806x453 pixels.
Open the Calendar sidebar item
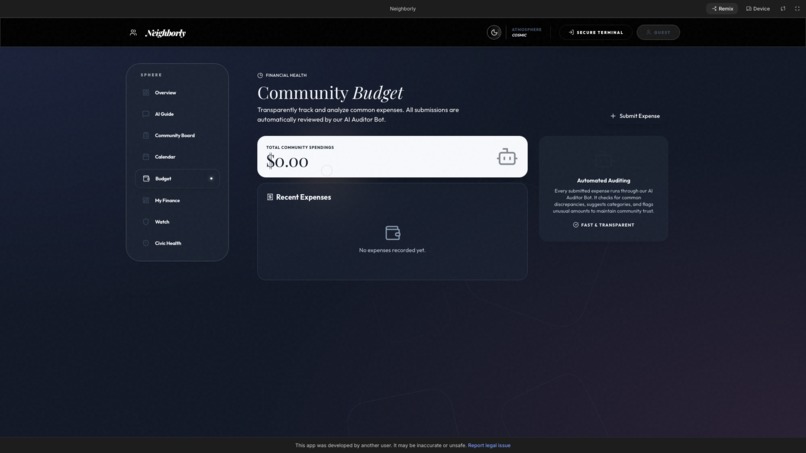pyautogui.click(x=177, y=157)
